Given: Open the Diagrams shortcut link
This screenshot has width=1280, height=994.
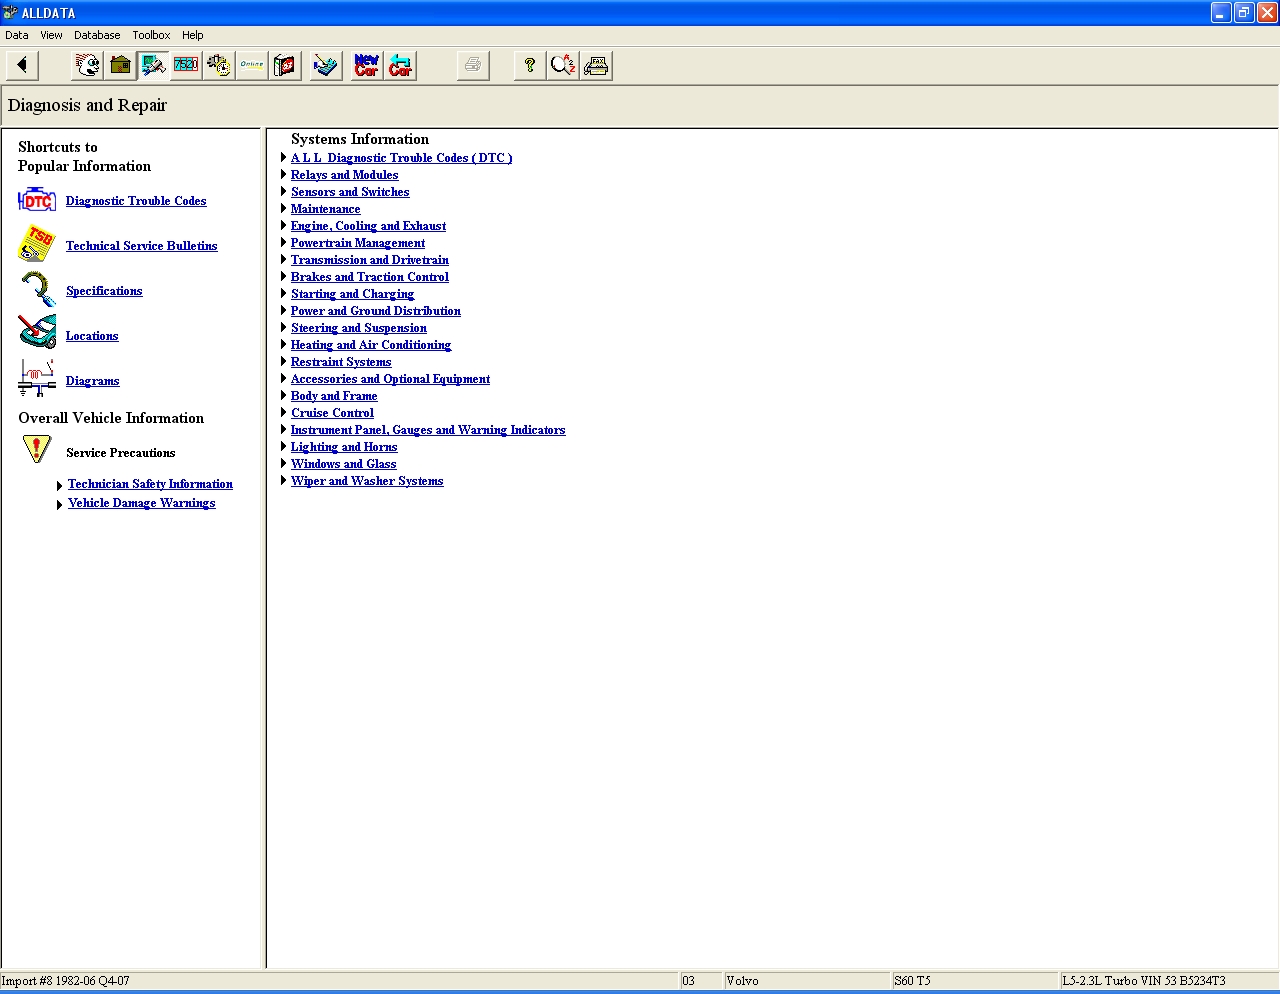Looking at the screenshot, I should pos(92,381).
